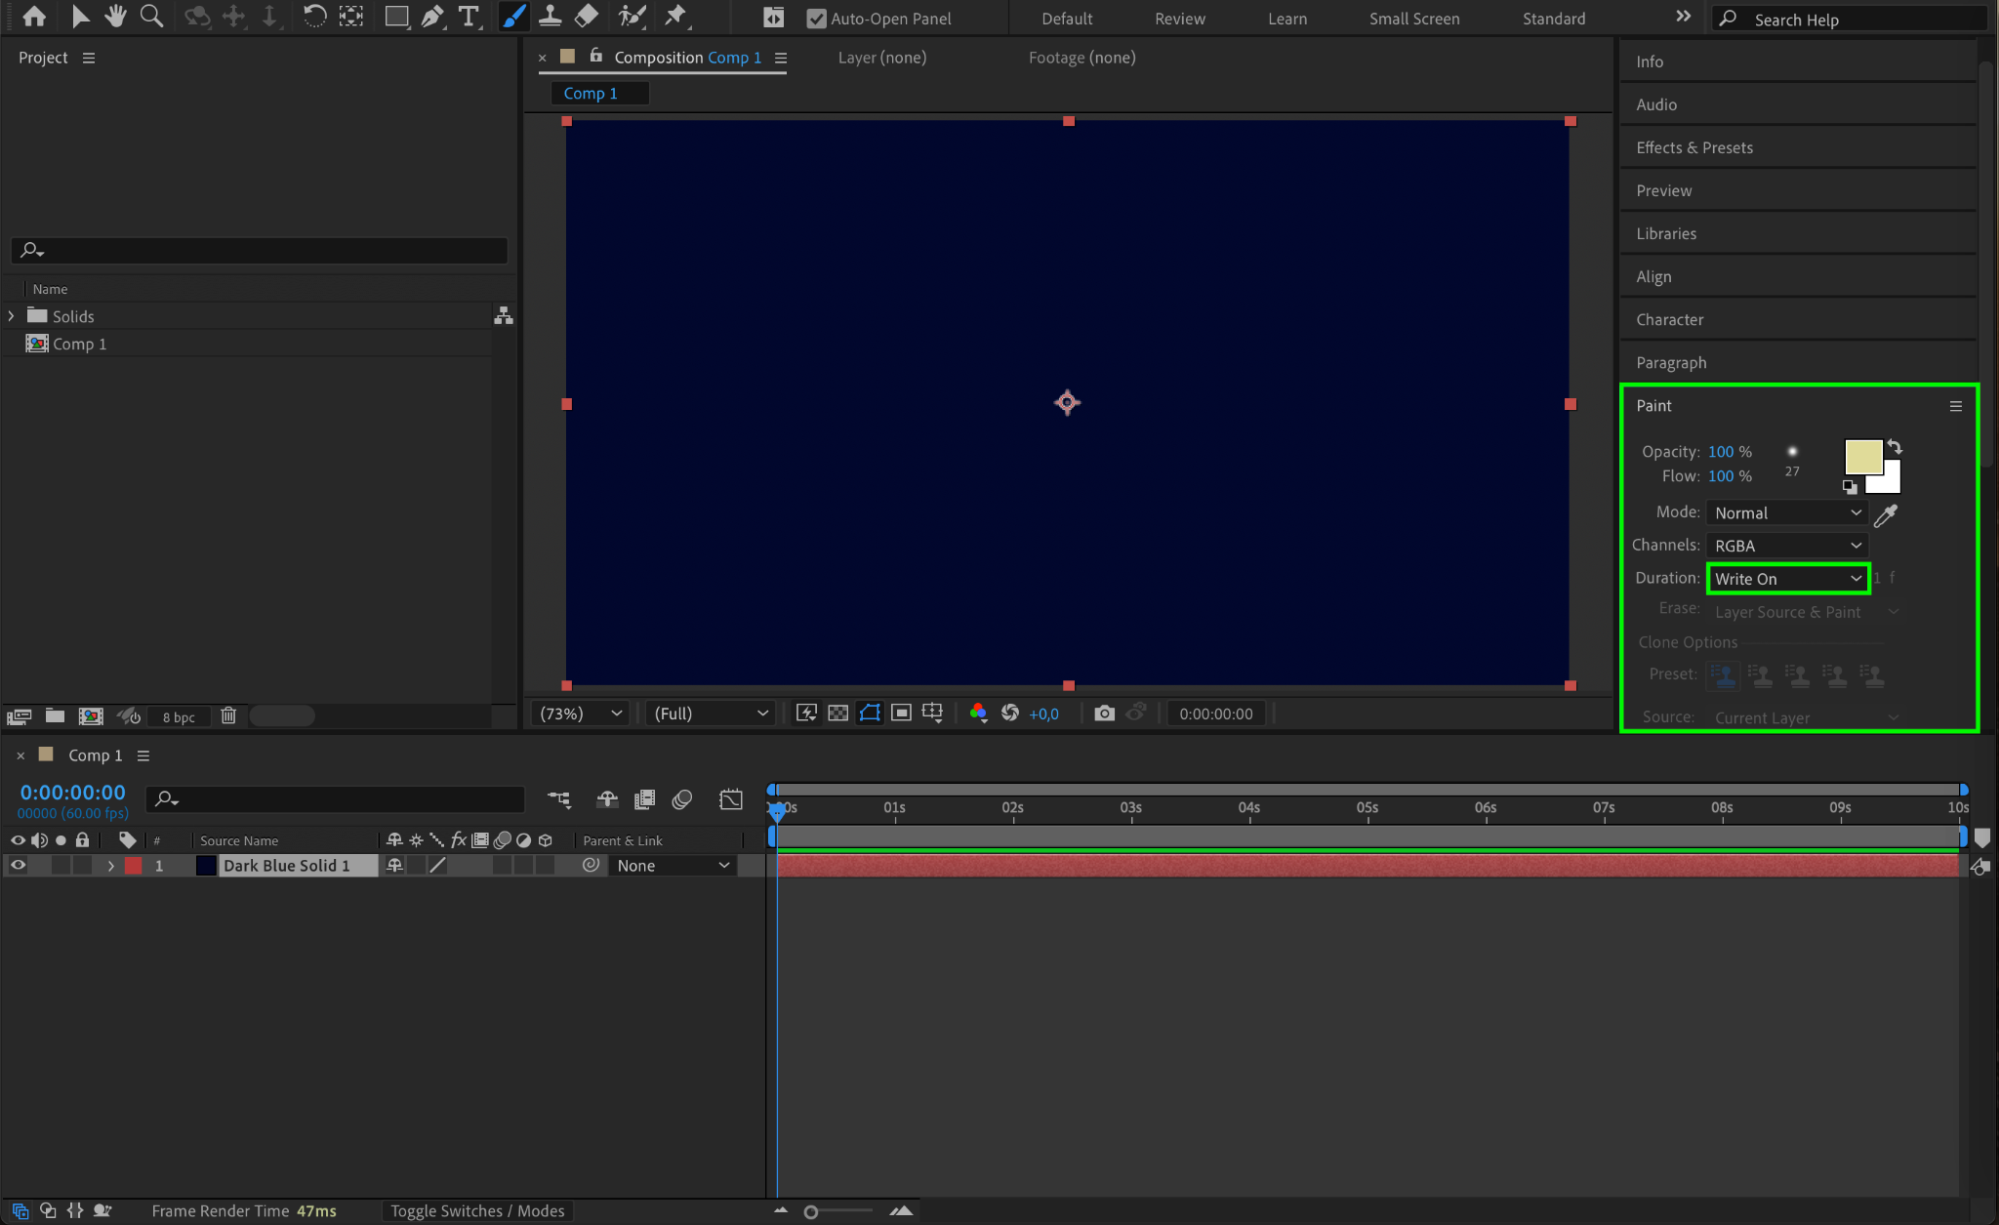Open the Channels RGBA dropdown
Viewport: 1999px width, 1225px height.
click(1787, 546)
